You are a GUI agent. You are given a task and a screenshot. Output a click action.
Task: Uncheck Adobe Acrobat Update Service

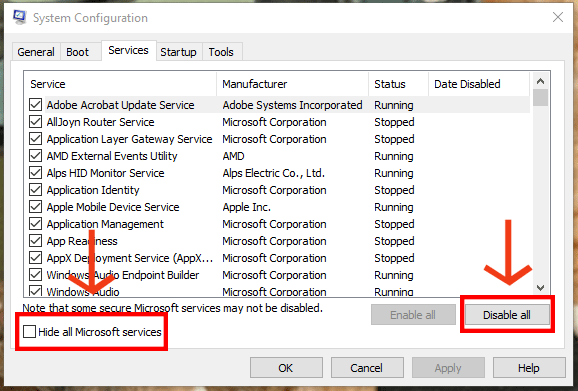pos(35,105)
